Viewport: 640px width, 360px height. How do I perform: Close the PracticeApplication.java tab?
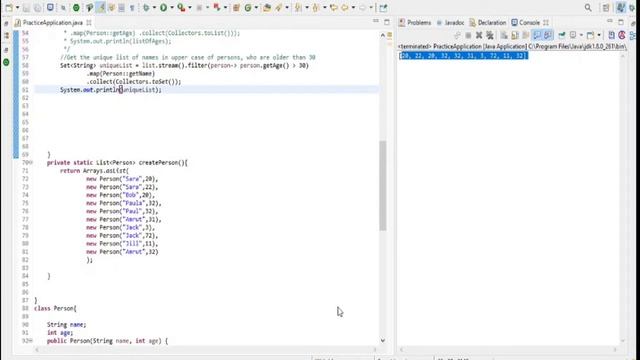[89, 23]
